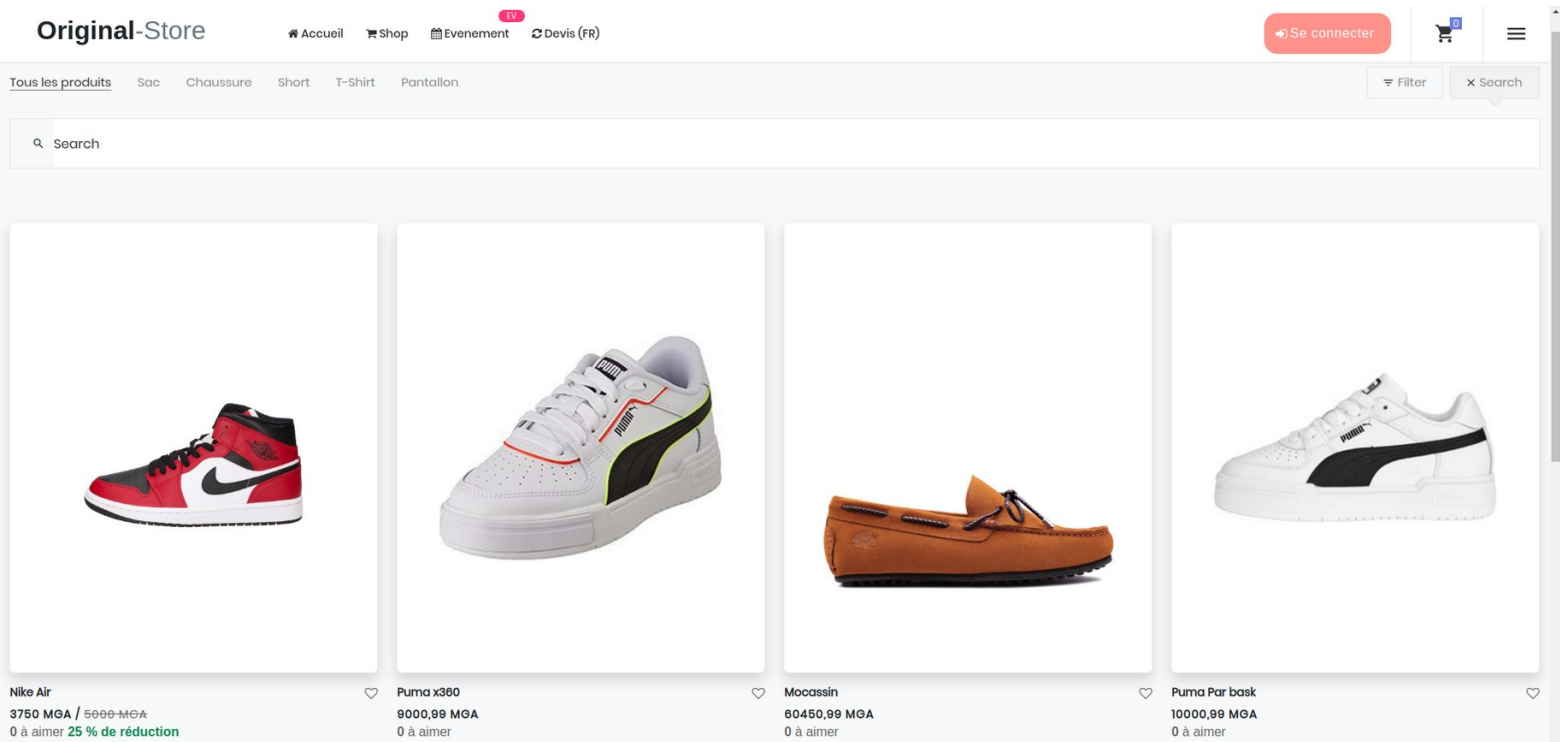
Task: Expand the Filter options panel
Action: [x=1404, y=83]
